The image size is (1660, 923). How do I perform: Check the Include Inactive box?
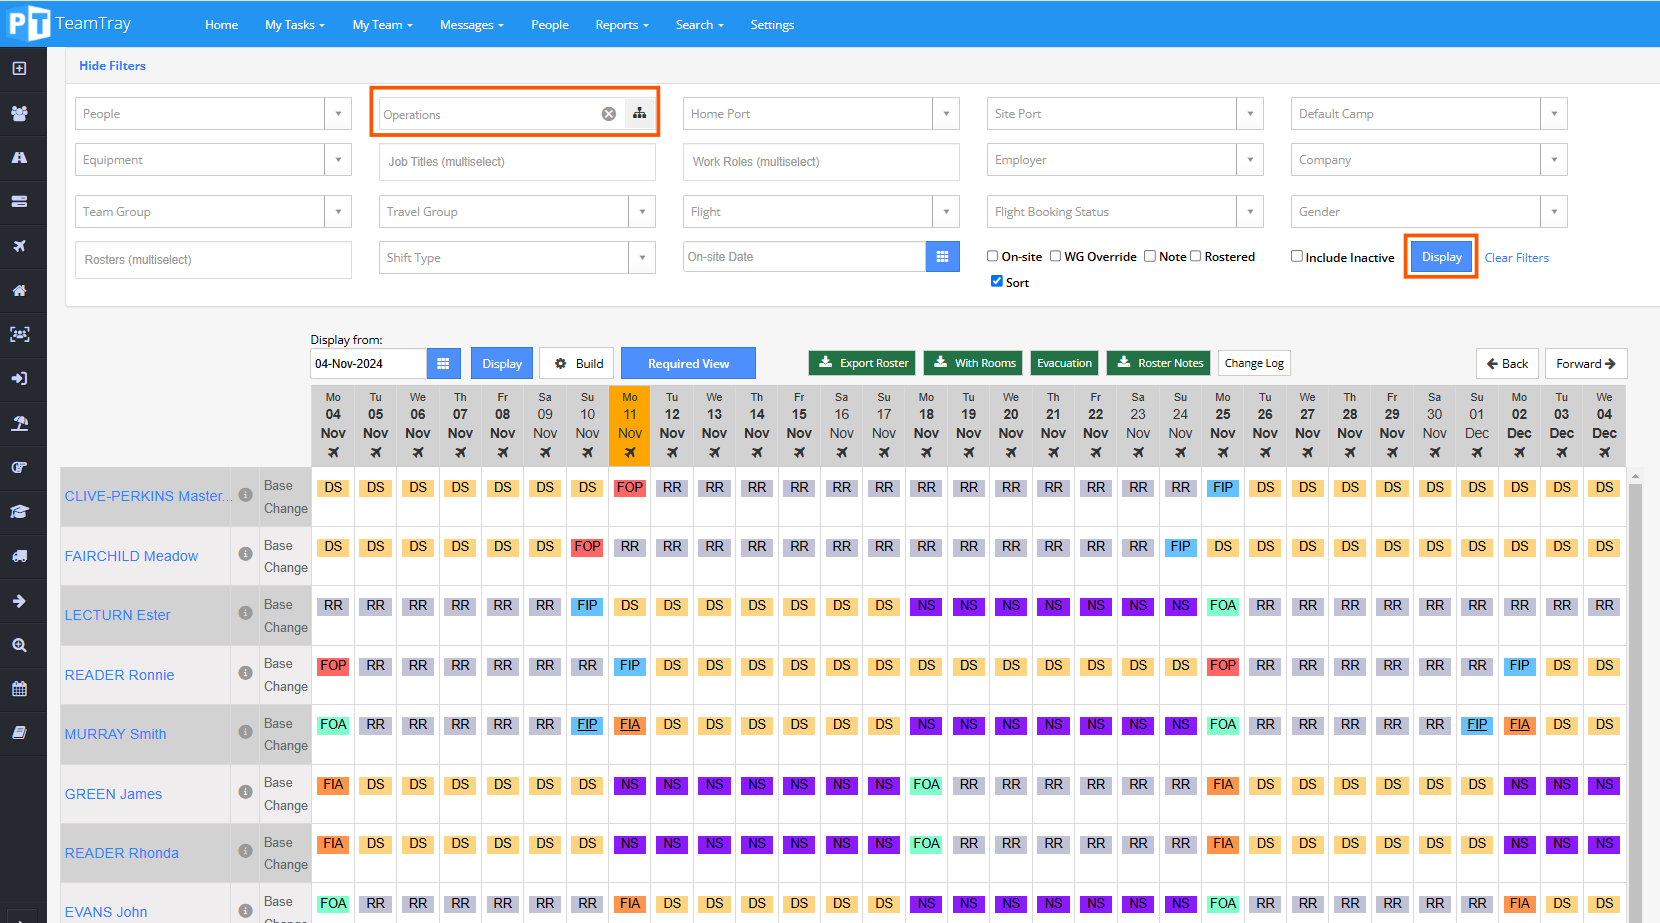[x=1297, y=256]
